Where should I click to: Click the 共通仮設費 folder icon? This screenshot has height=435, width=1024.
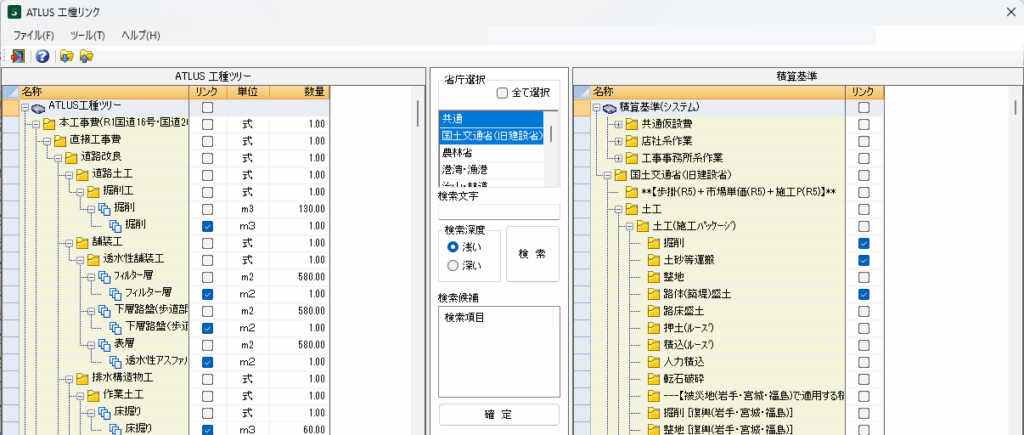pos(631,124)
